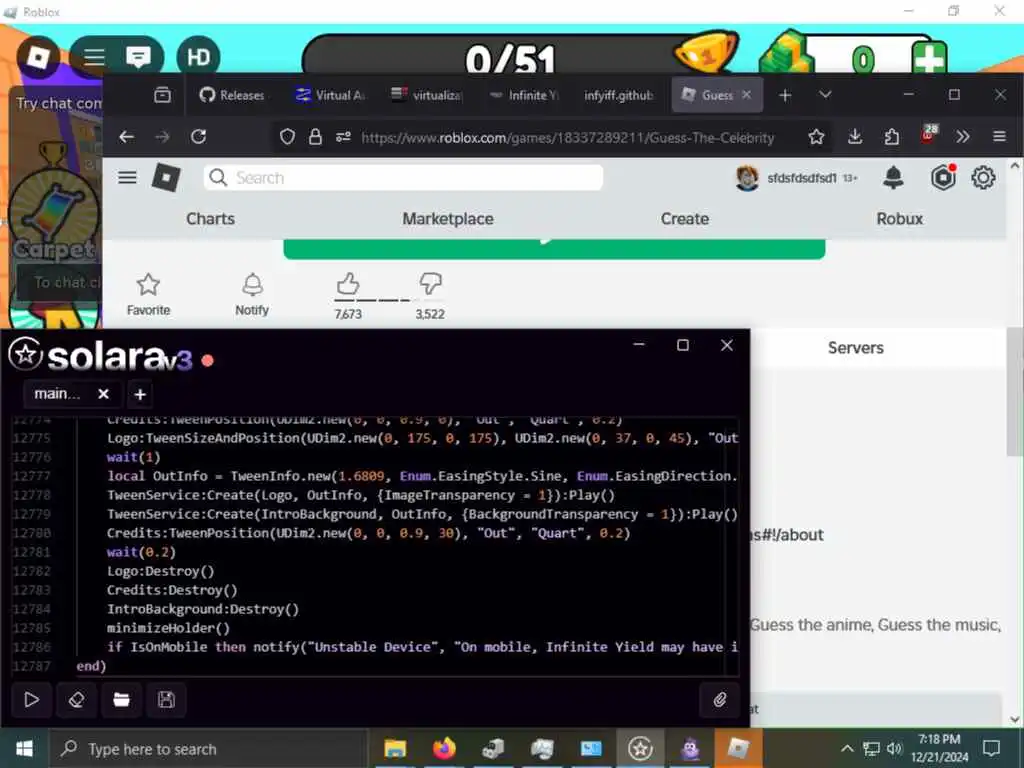Clear the editor with Solara eraser icon
Screen dimensions: 1024x768
pos(76,699)
